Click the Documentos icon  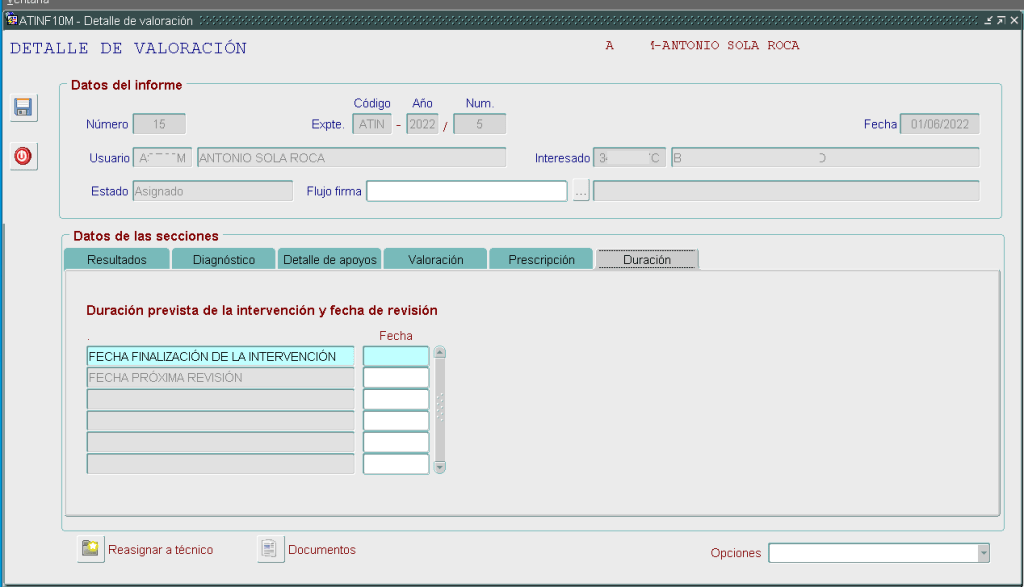coord(270,549)
